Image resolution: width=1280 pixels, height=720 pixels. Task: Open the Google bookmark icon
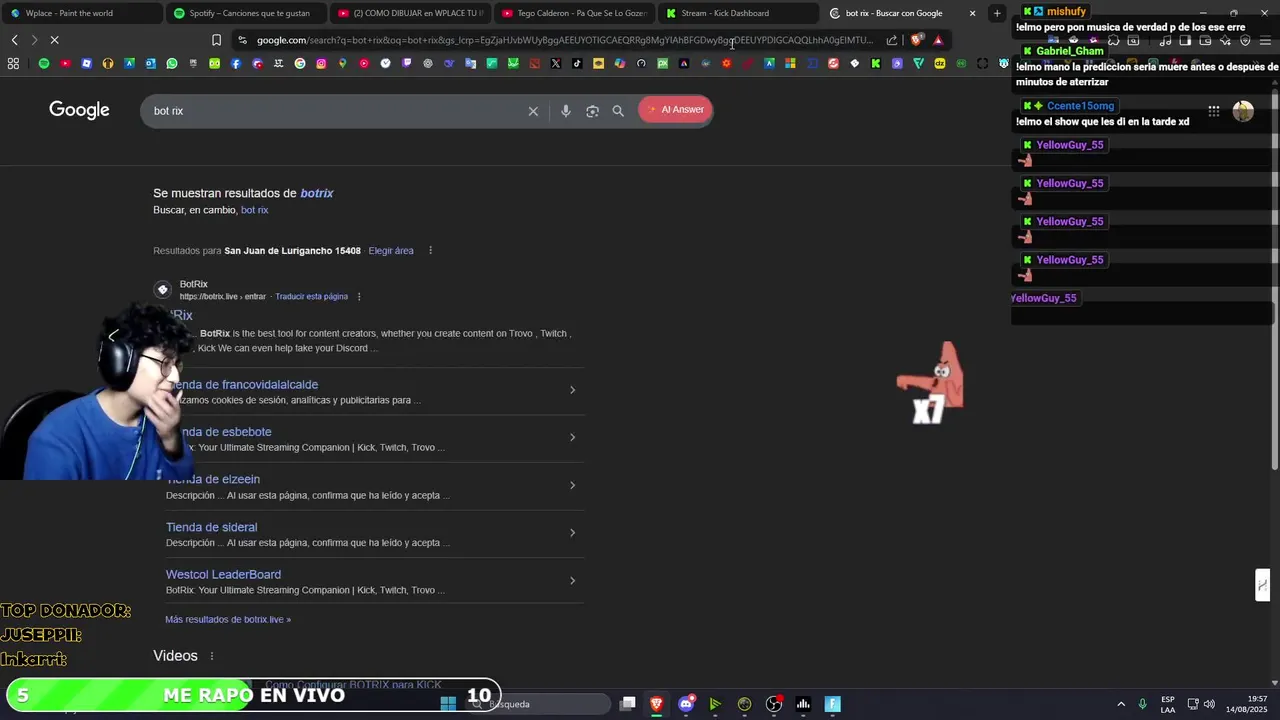pyautogui.click(x=300, y=64)
